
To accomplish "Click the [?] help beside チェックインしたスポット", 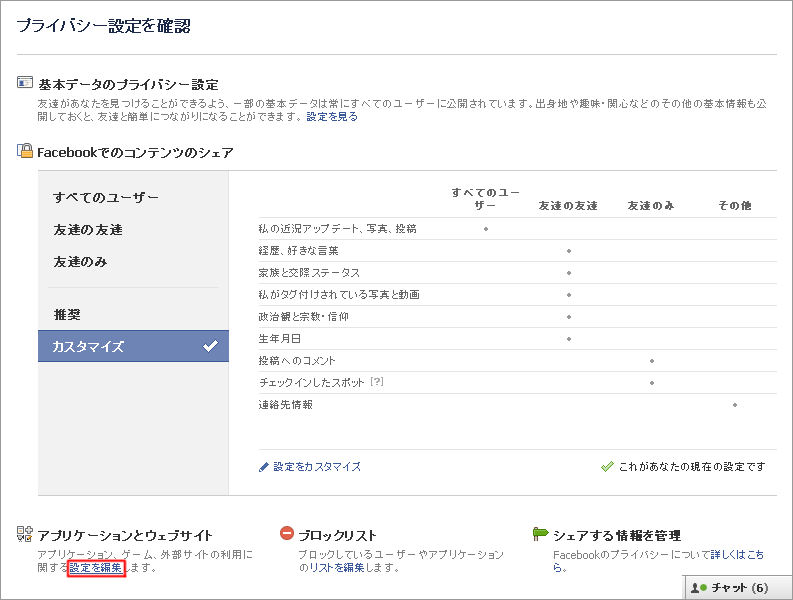I will pos(377,382).
